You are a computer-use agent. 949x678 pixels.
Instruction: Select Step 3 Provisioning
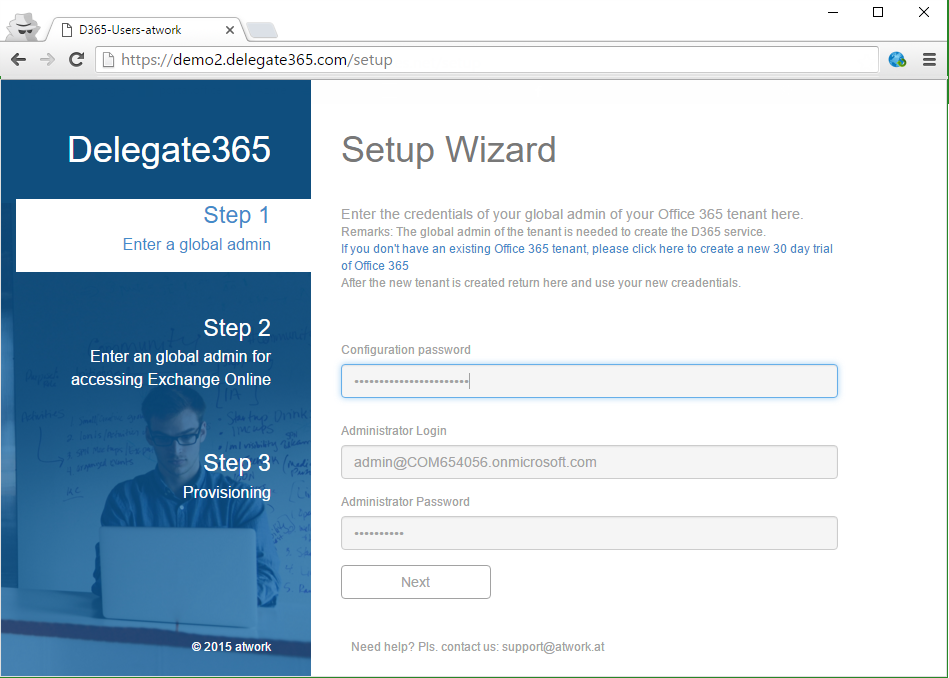coord(227,476)
